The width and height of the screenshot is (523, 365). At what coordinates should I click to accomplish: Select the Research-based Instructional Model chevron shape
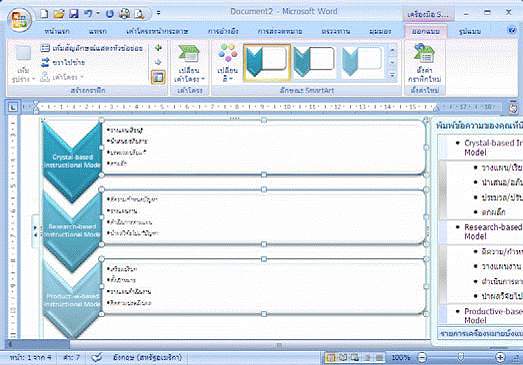tap(72, 231)
